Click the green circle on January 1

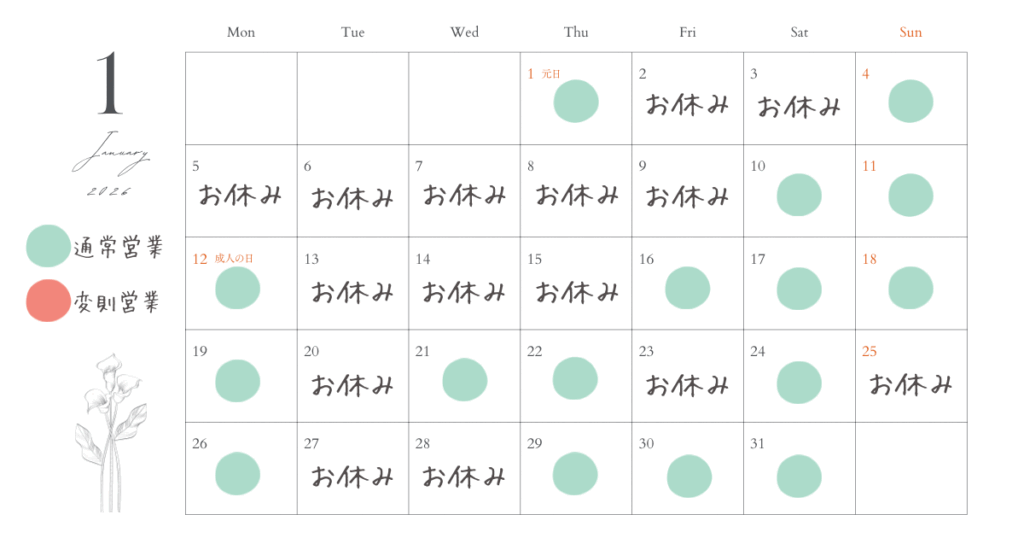point(576,102)
